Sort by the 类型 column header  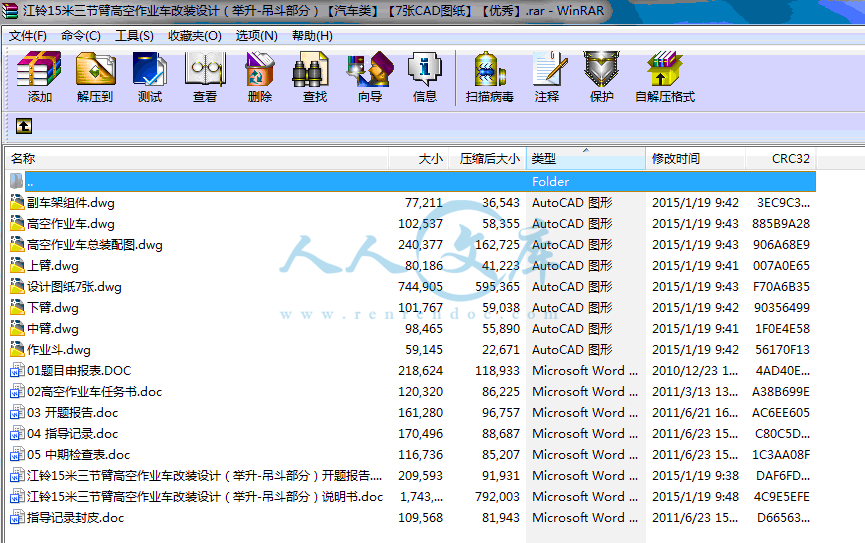coord(586,159)
